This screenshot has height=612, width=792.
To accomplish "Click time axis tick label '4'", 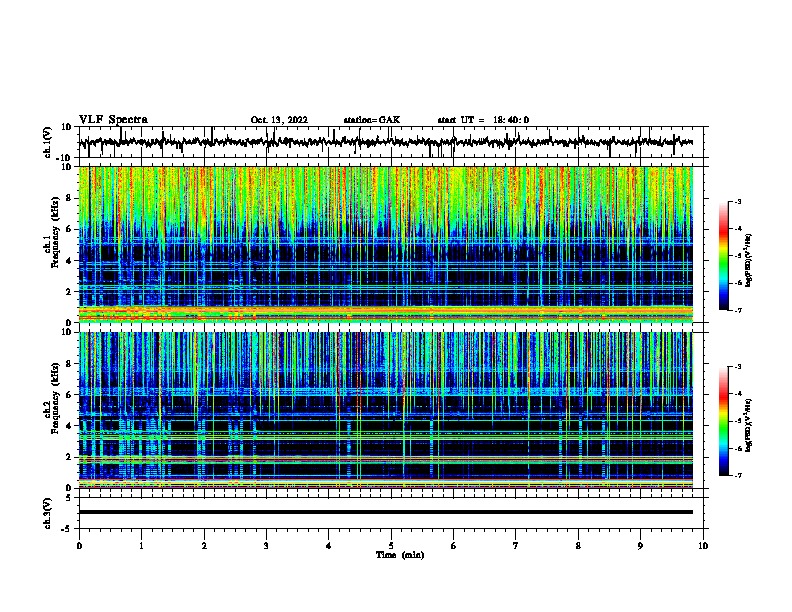I will pyautogui.click(x=328, y=545).
